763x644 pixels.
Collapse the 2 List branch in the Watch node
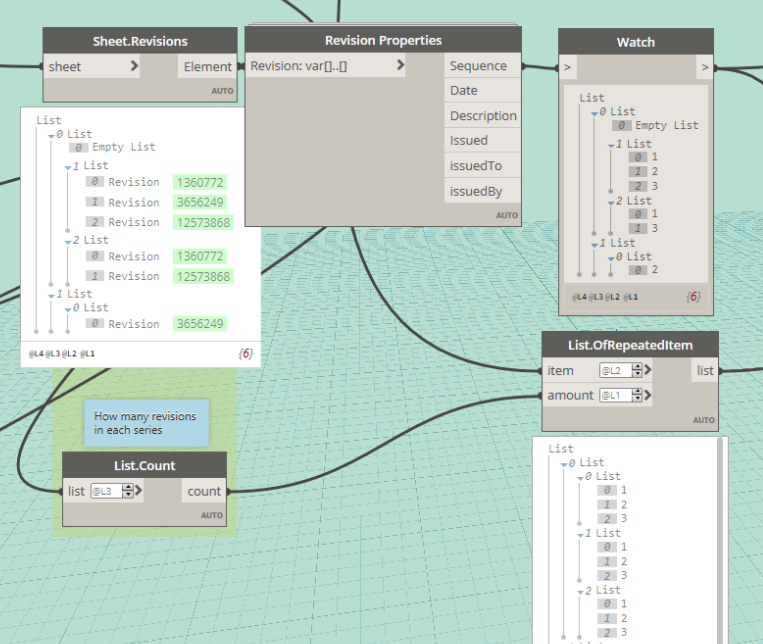coord(610,202)
